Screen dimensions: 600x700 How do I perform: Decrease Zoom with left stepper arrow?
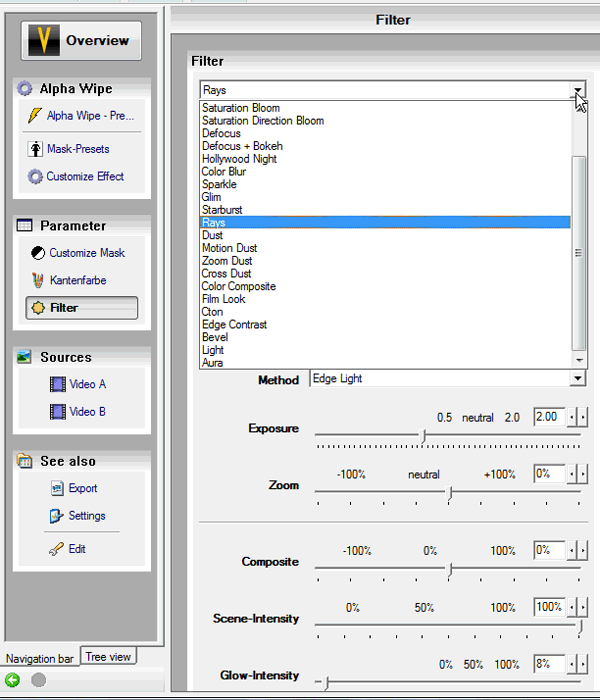pos(572,474)
